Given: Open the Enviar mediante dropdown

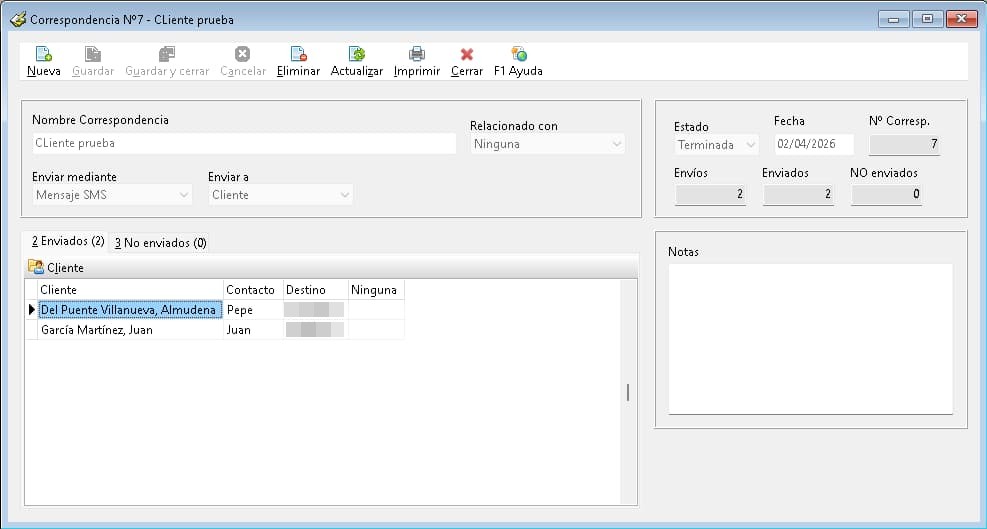Looking at the screenshot, I should point(183,195).
